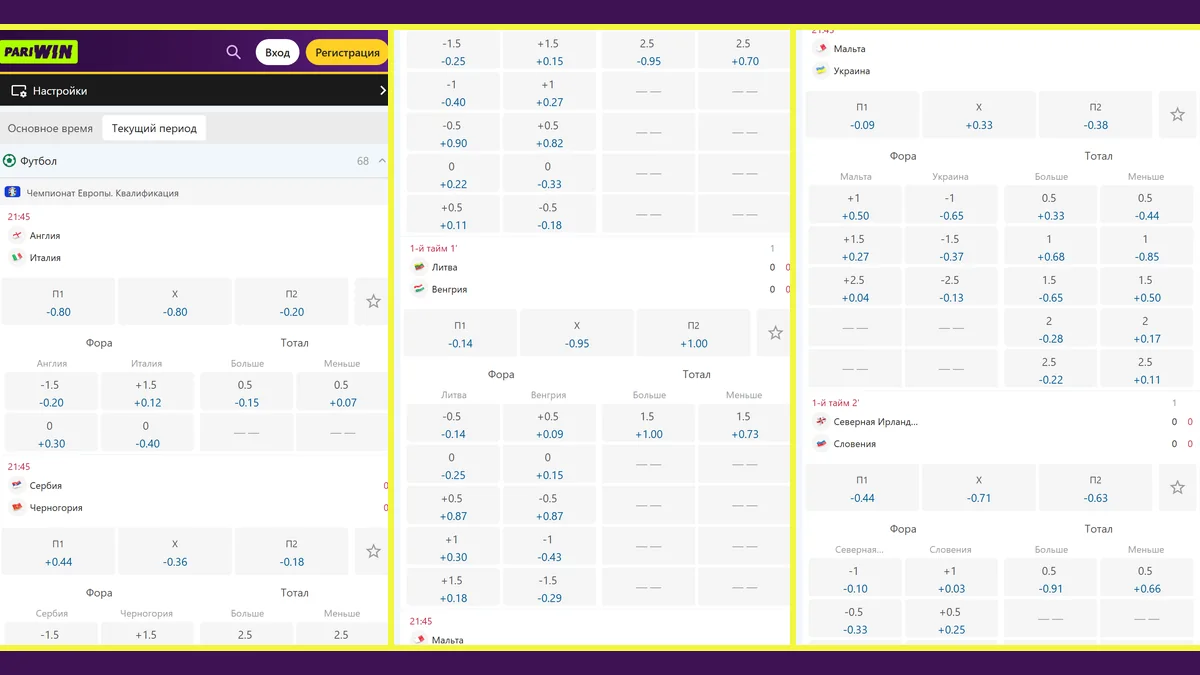Toggle the star for Северная Ирландия–Словения
The width and height of the screenshot is (1200, 675).
(x=1177, y=488)
